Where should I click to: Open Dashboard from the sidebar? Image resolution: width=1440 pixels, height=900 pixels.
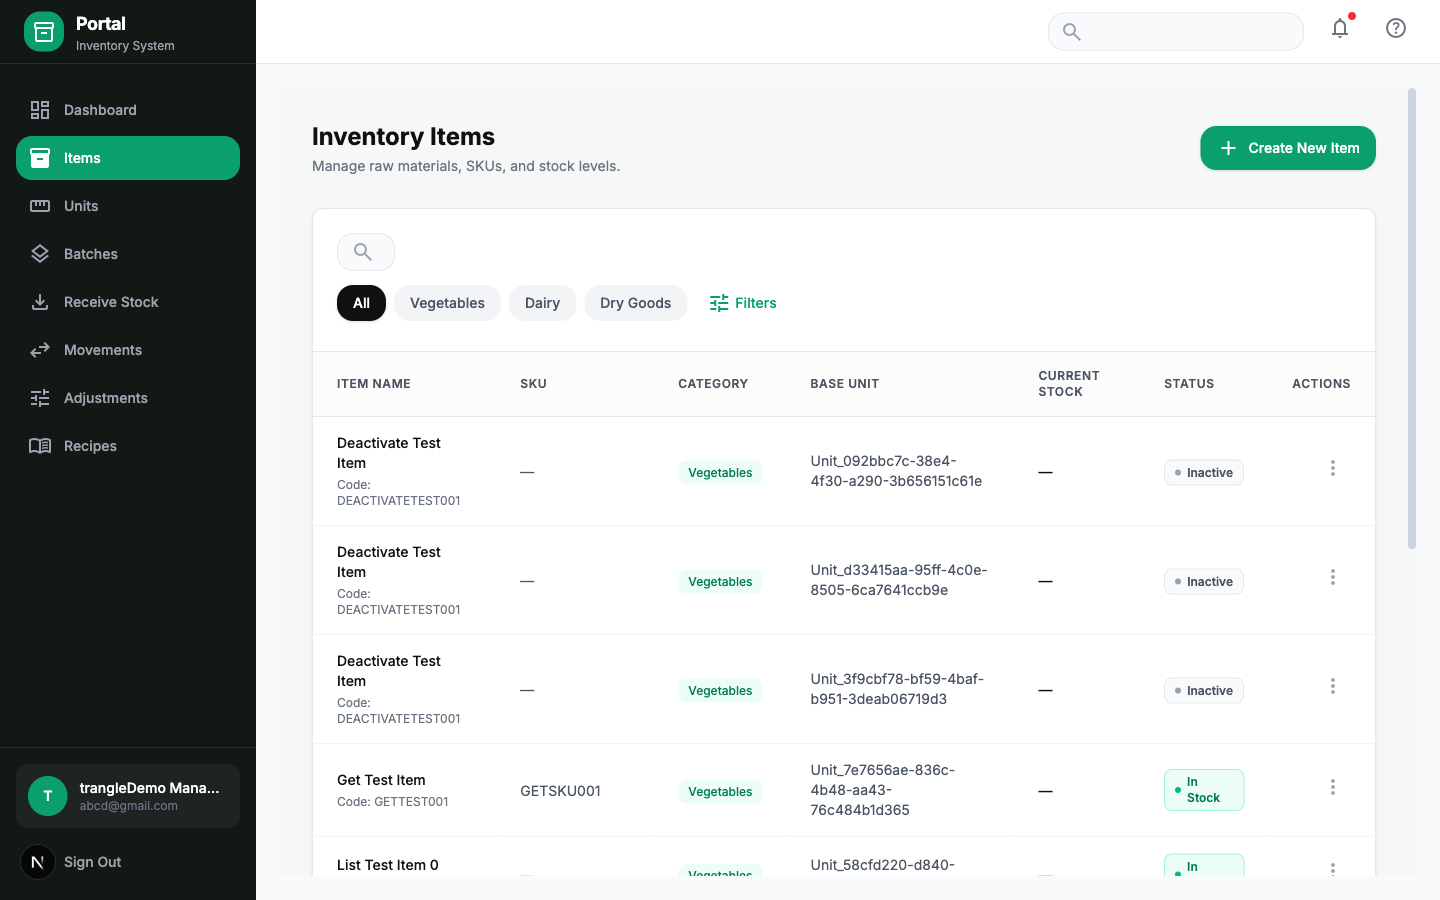(128, 110)
